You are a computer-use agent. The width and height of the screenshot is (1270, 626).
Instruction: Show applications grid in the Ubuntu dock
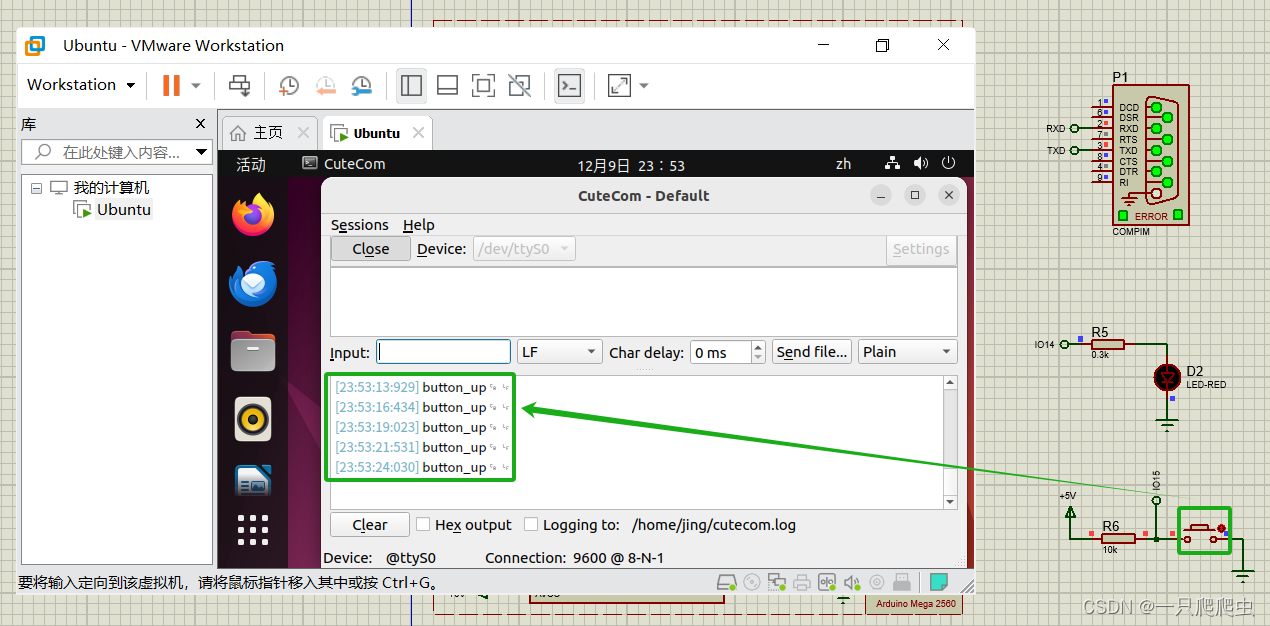253,531
